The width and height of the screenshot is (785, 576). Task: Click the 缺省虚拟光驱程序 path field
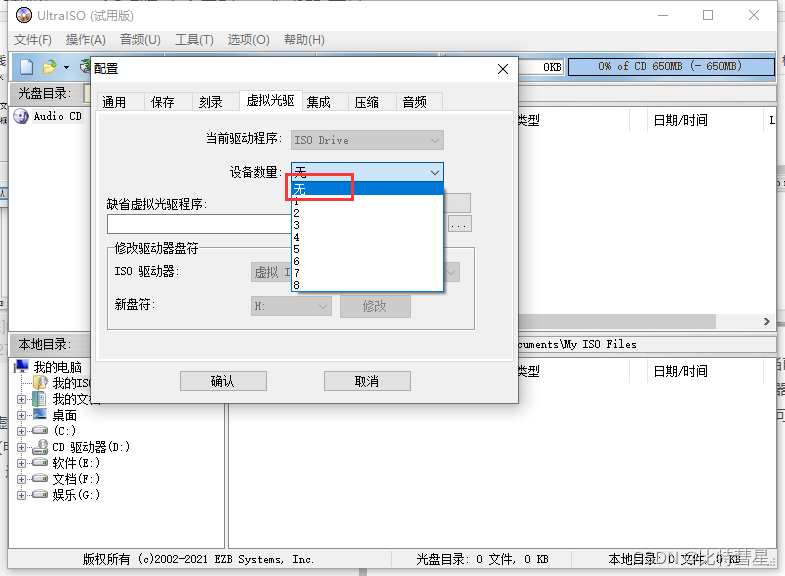pyautogui.click(x=199, y=224)
